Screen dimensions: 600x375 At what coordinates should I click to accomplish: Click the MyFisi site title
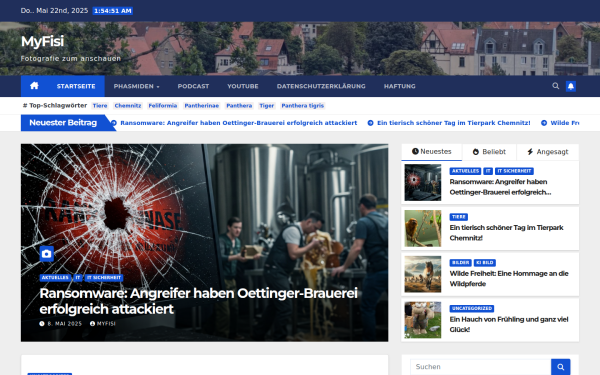pyautogui.click(x=42, y=41)
